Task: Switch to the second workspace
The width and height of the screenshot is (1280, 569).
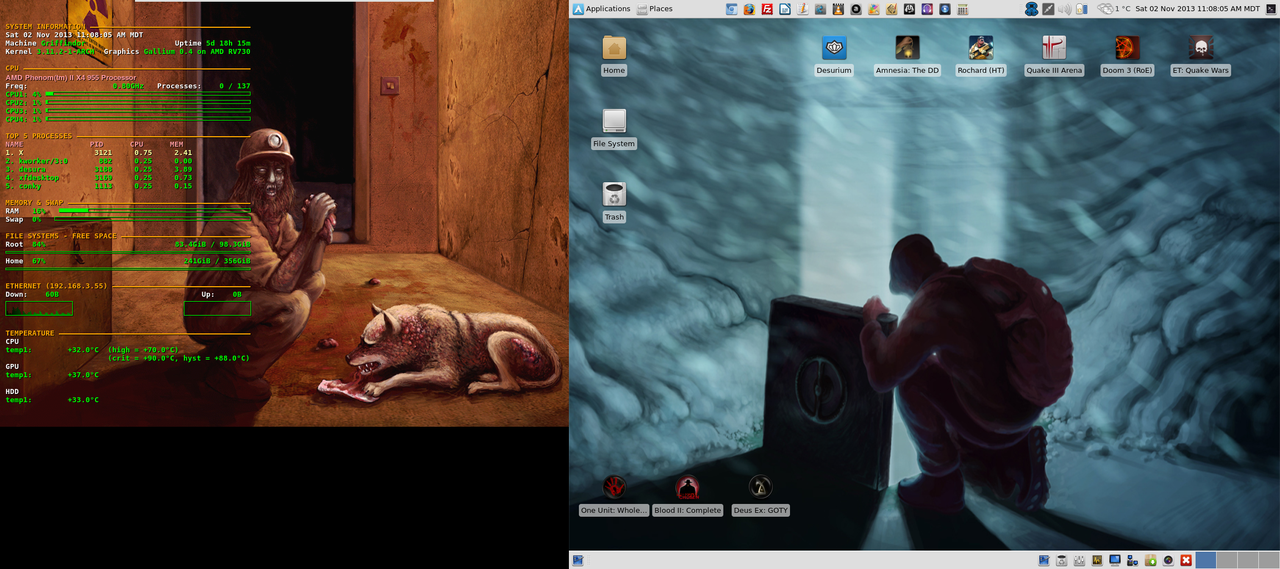Action: pyautogui.click(x=1227, y=560)
